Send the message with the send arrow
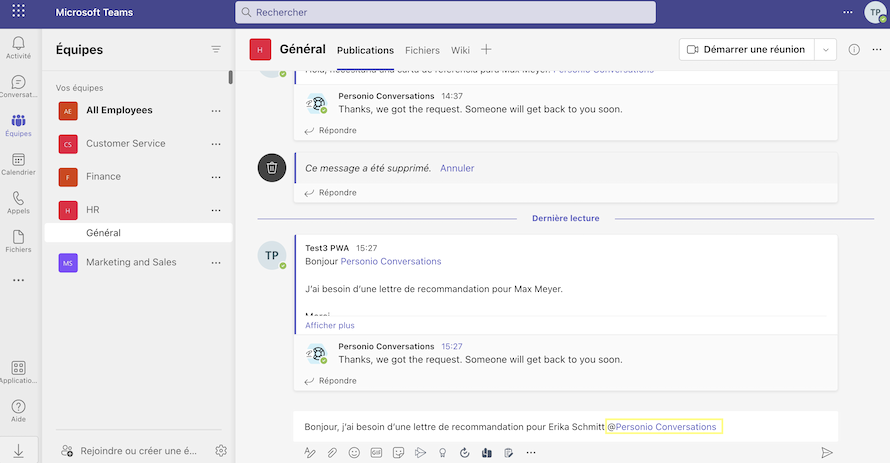Screen dimensions: 890x463 pos(827,452)
